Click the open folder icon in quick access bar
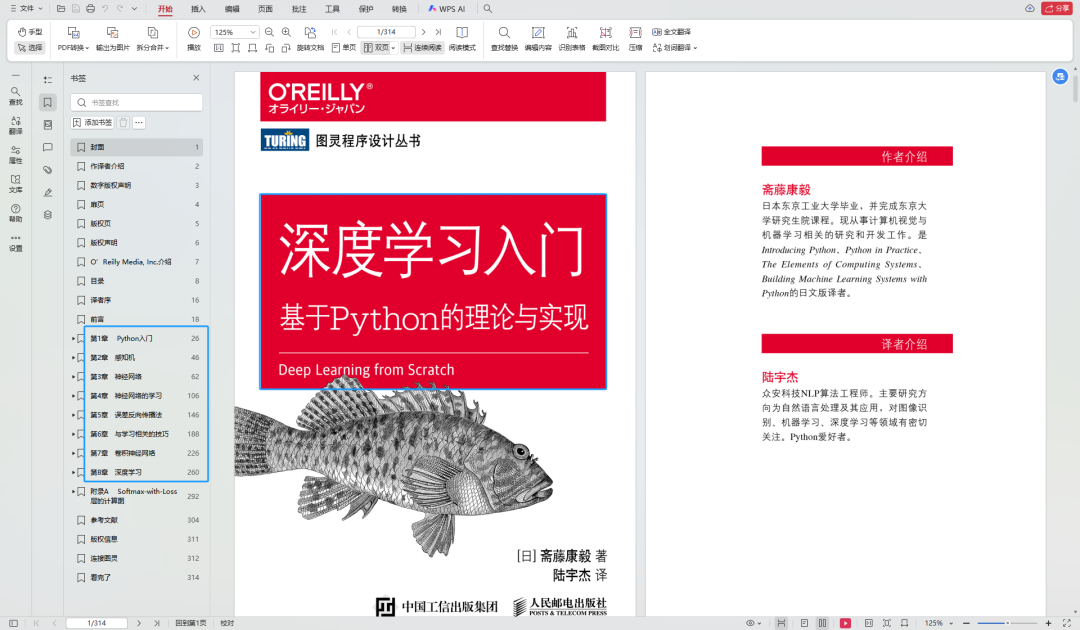This screenshot has width=1080, height=630. (61, 9)
